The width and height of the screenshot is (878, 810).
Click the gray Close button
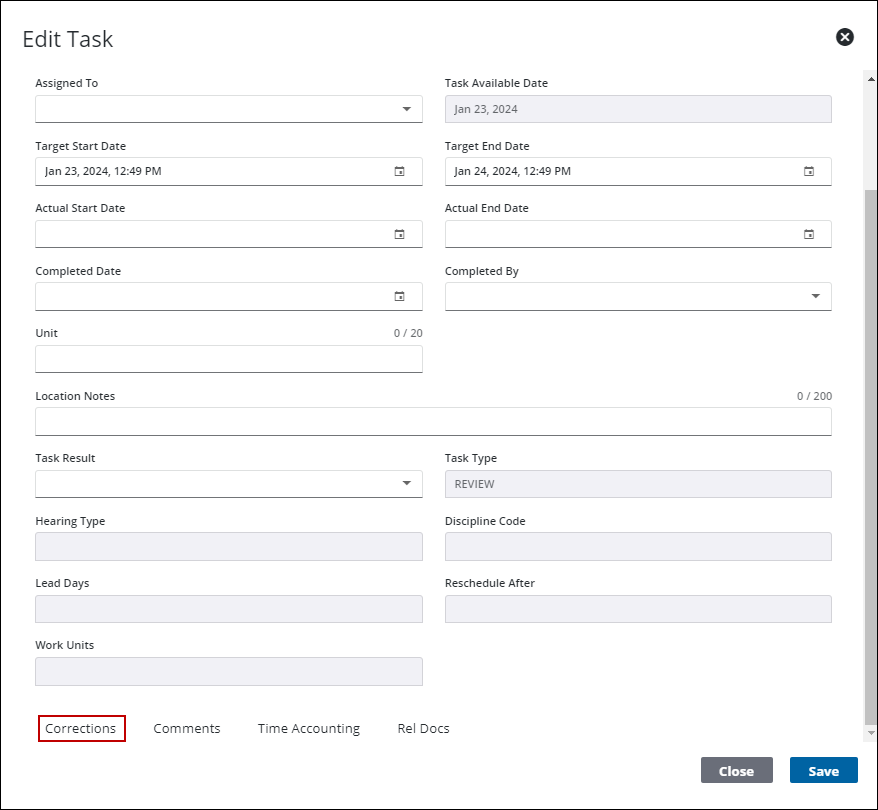(736, 771)
